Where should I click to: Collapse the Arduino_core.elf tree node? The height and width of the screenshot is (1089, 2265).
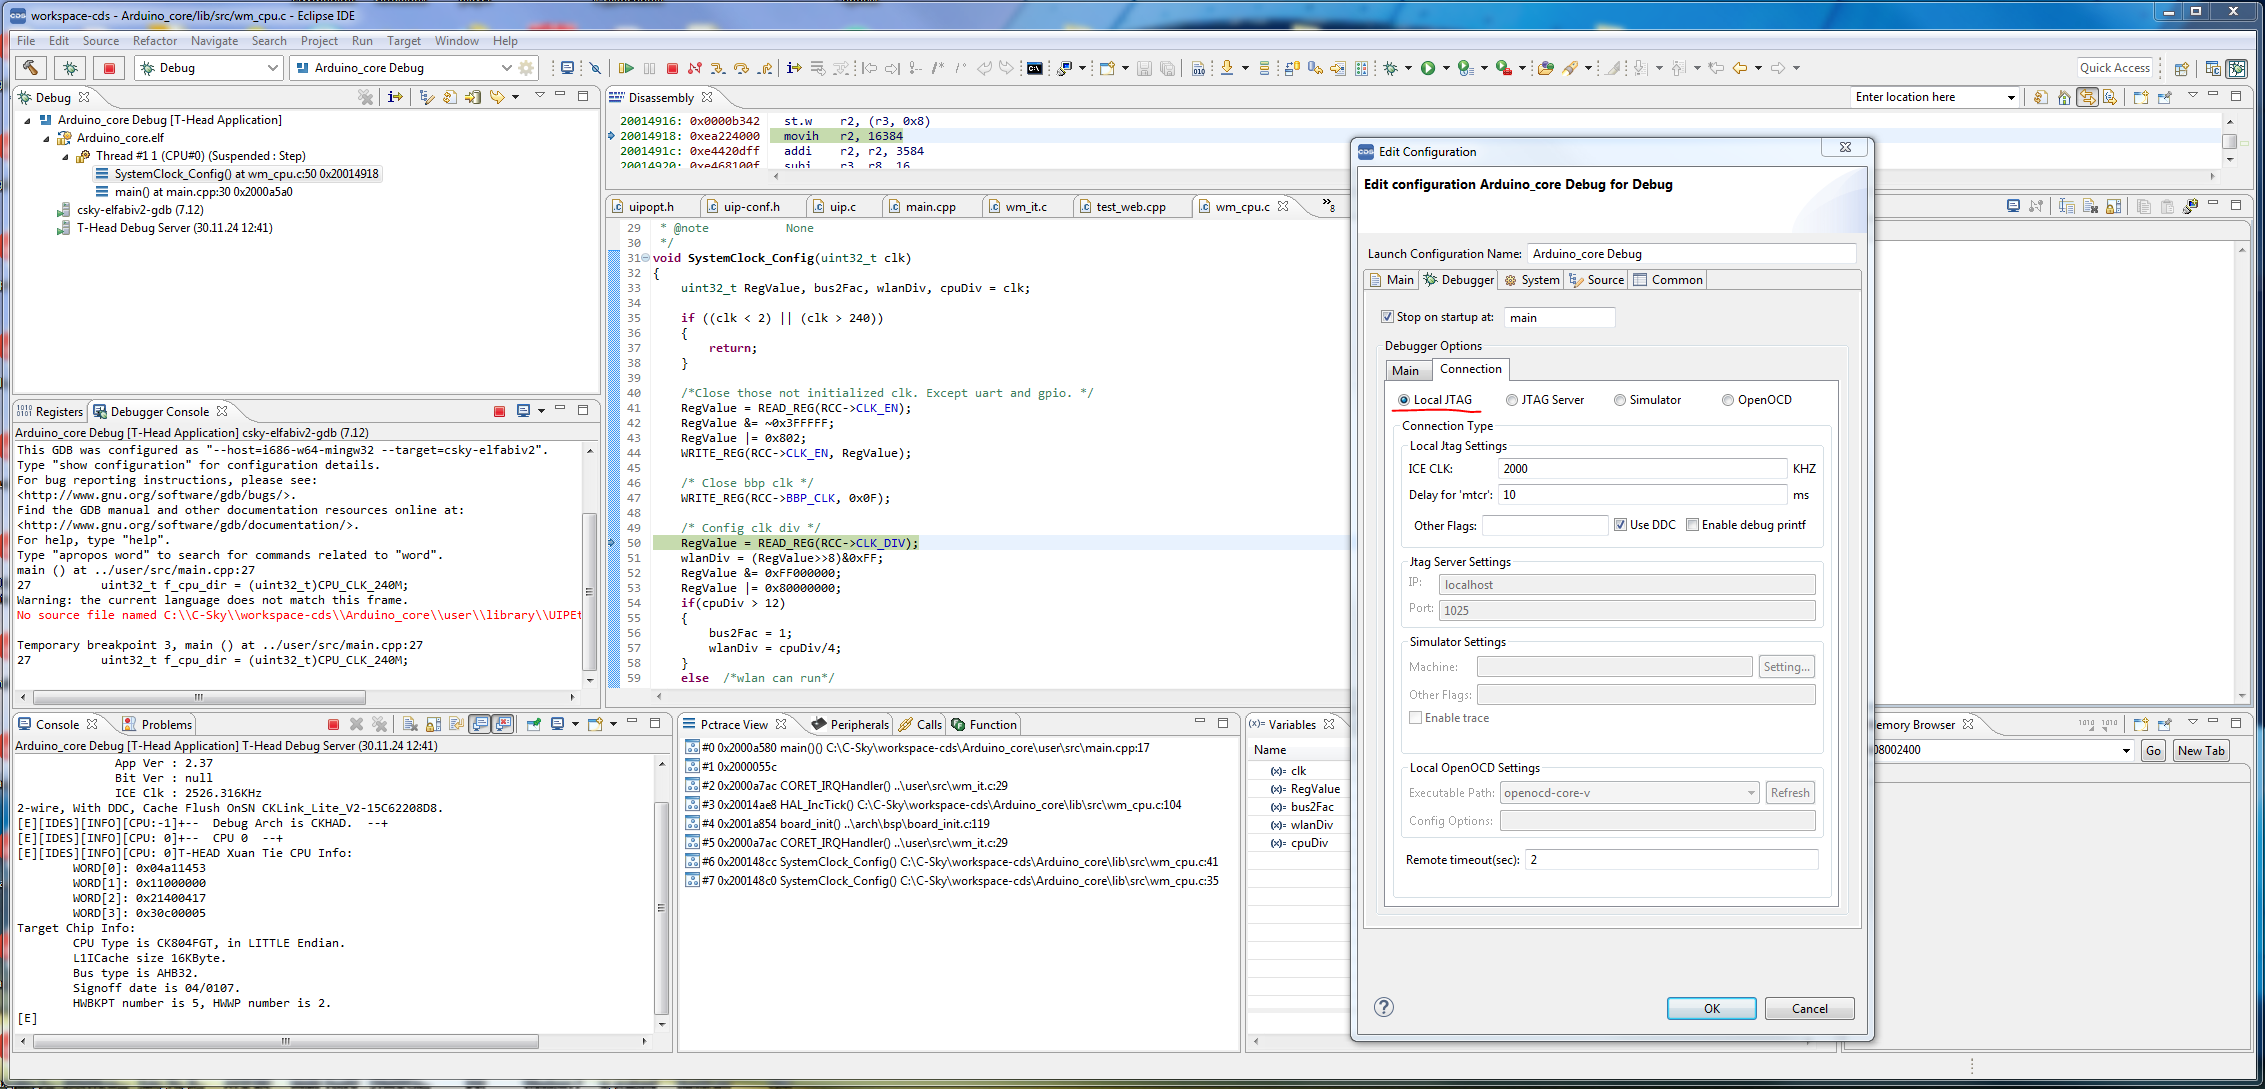47,138
